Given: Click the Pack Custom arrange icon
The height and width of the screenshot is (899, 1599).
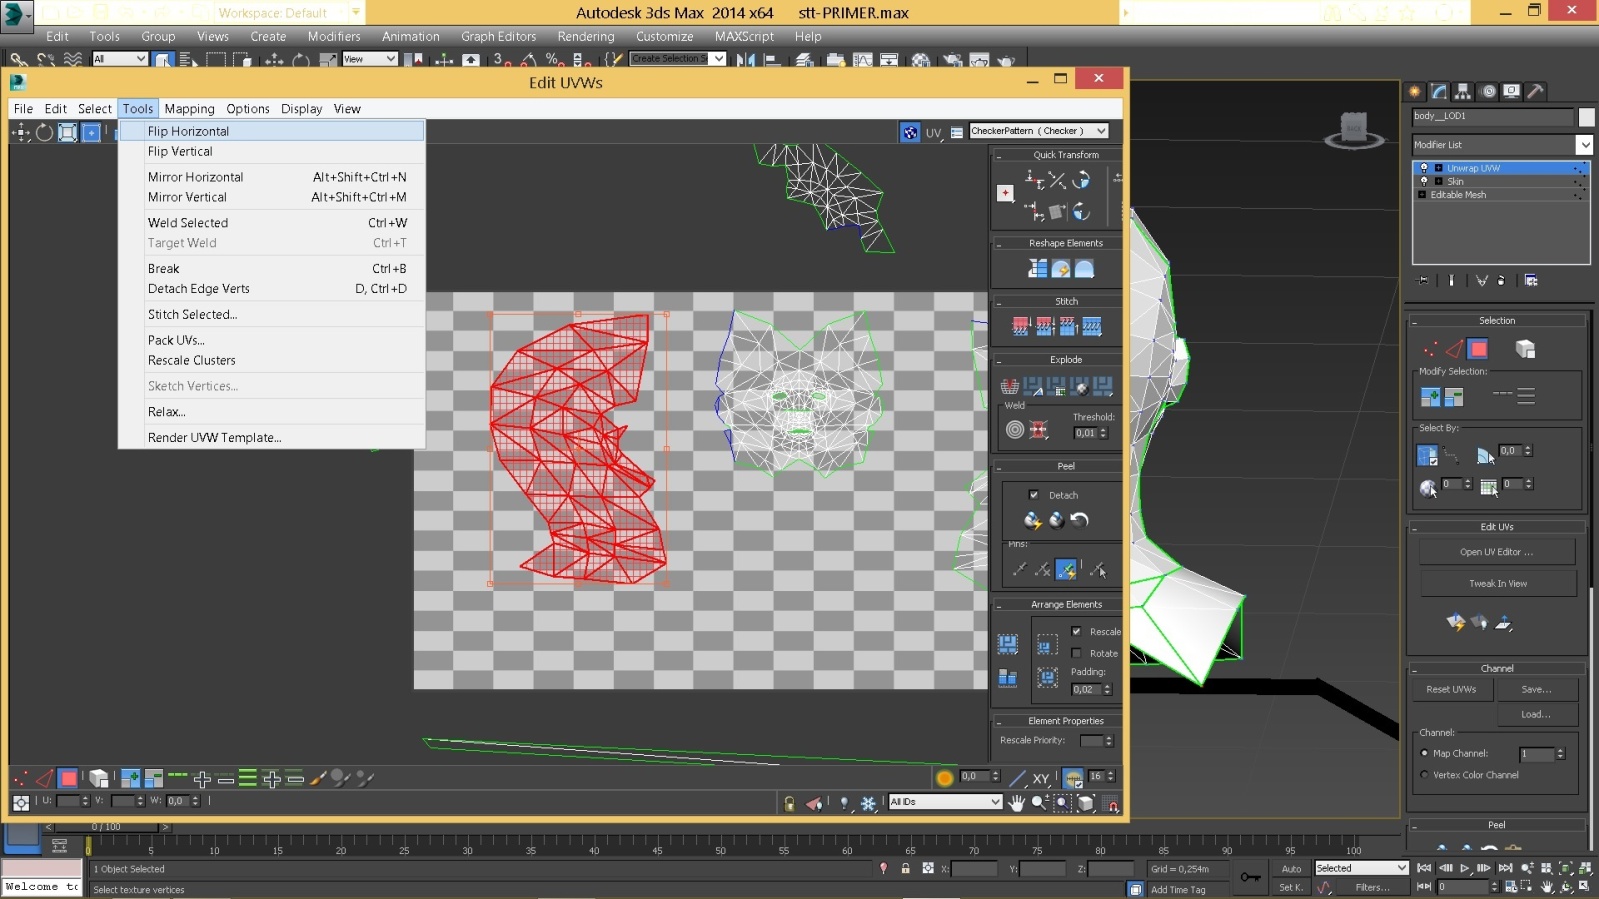Looking at the screenshot, I should pos(1008,644).
